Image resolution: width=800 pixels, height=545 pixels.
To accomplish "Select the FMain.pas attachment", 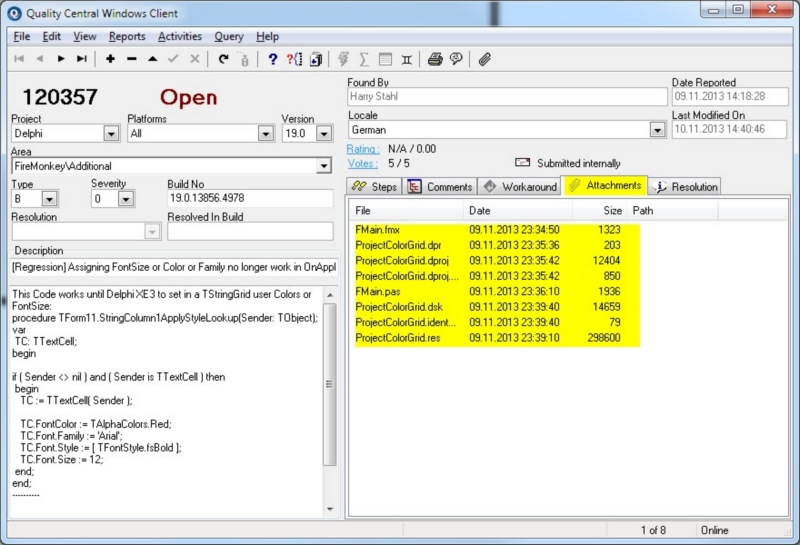I will (x=378, y=291).
